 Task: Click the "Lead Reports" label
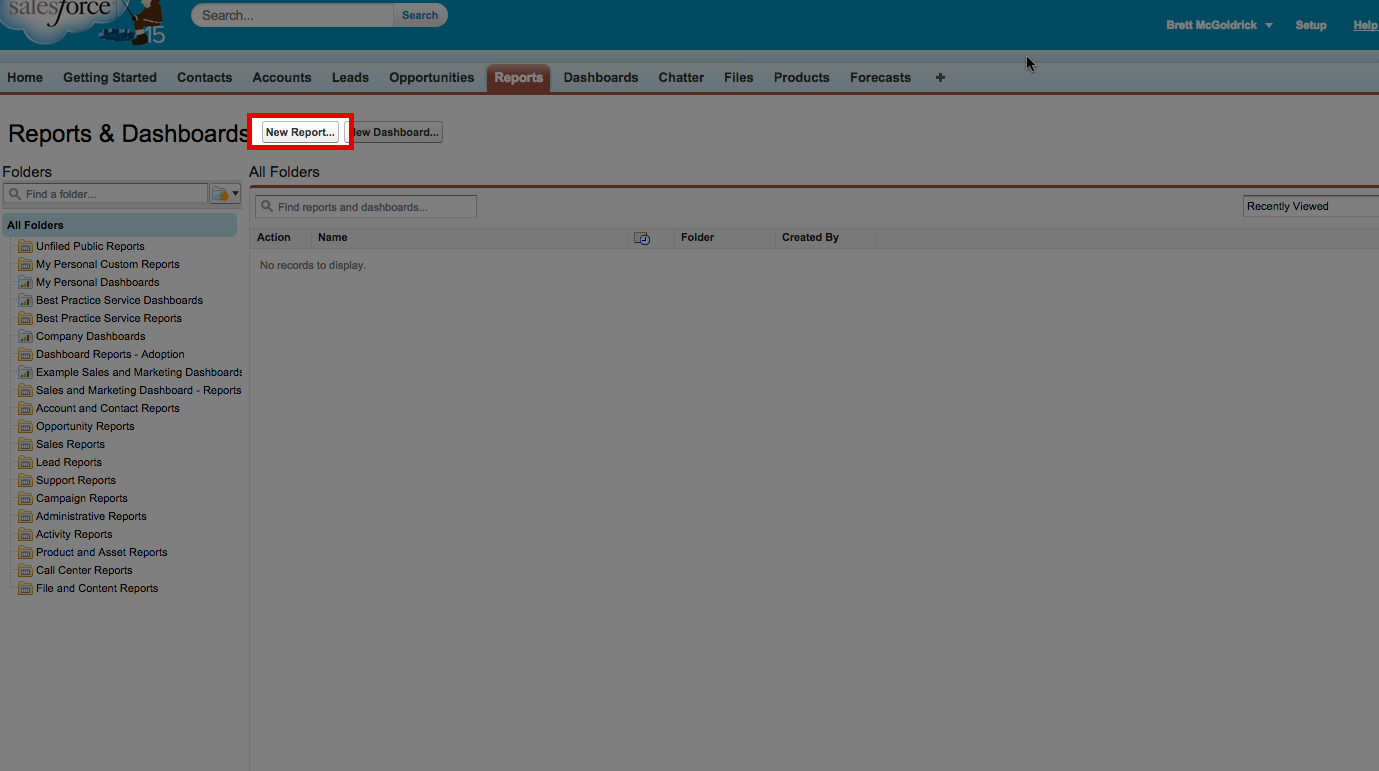coord(69,462)
